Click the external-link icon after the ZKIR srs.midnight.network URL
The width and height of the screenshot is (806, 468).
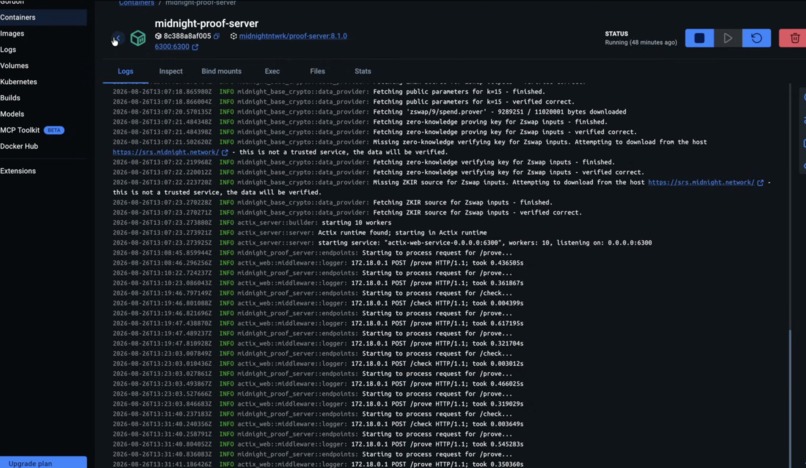tap(760, 183)
